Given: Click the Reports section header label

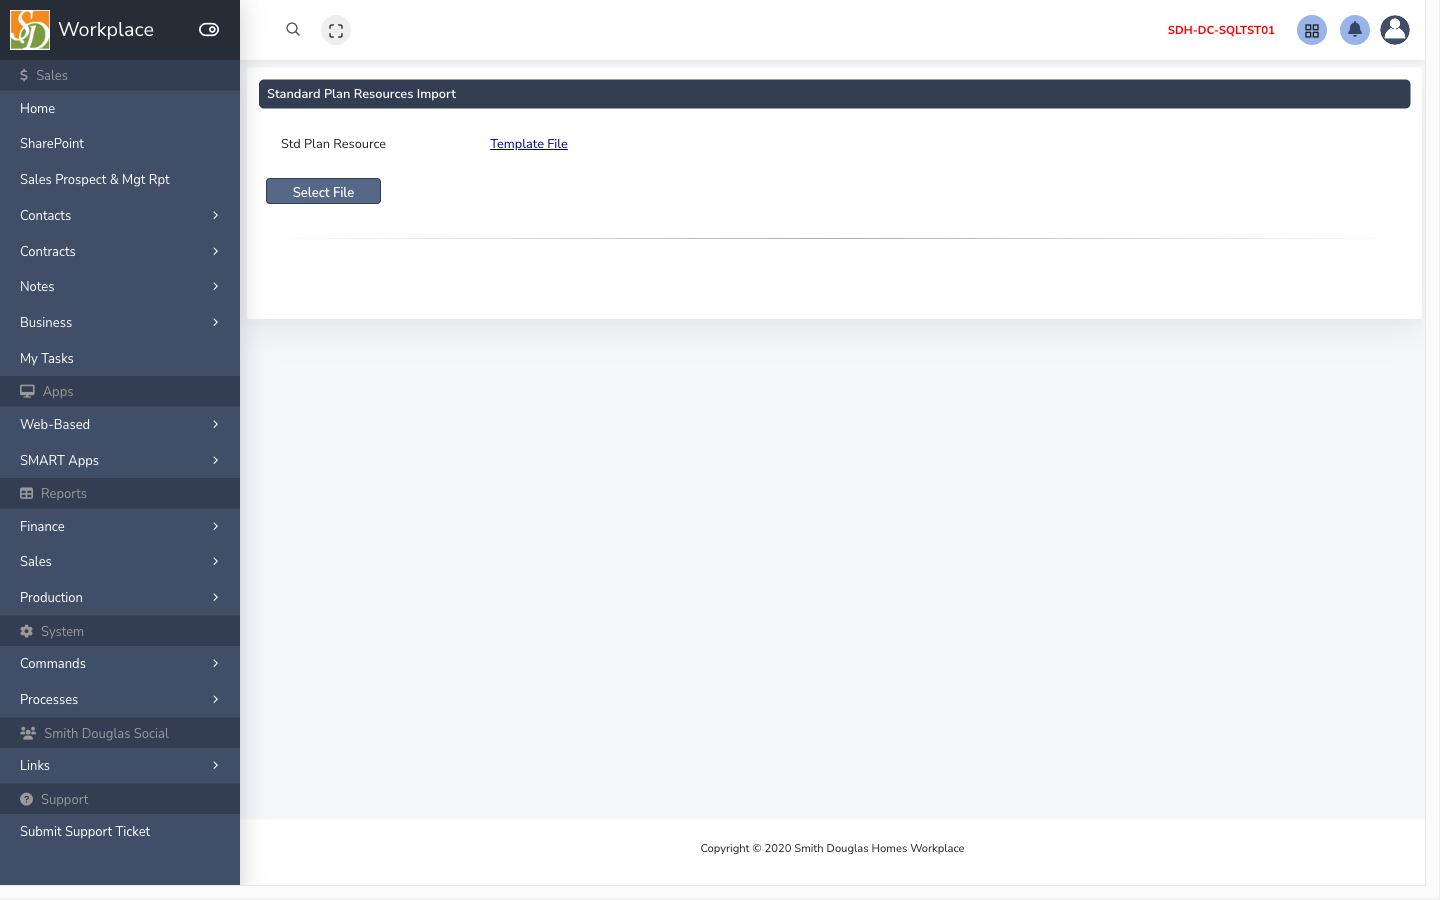Looking at the screenshot, I should (x=64, y=493).
